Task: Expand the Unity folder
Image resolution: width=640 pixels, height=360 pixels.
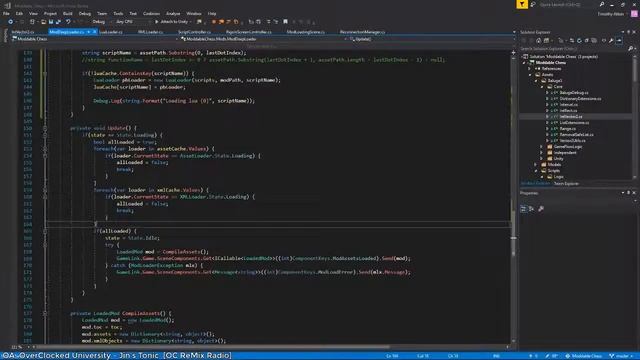Action: pos(542,158)
